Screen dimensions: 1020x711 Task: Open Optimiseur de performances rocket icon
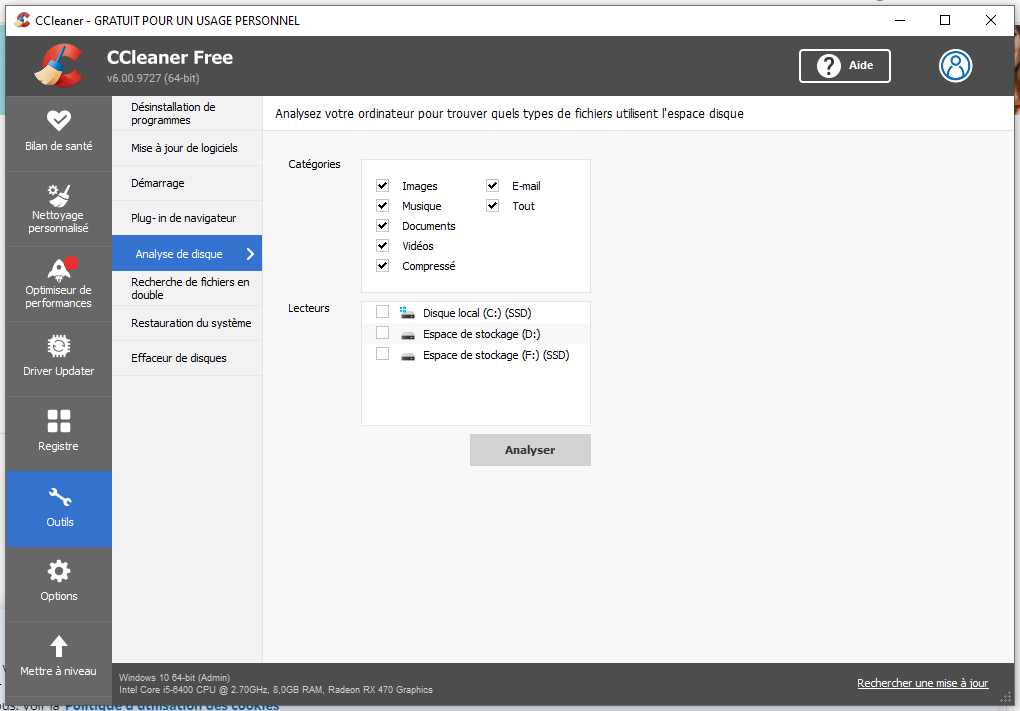pyautogui.click(x=59, y=269)
